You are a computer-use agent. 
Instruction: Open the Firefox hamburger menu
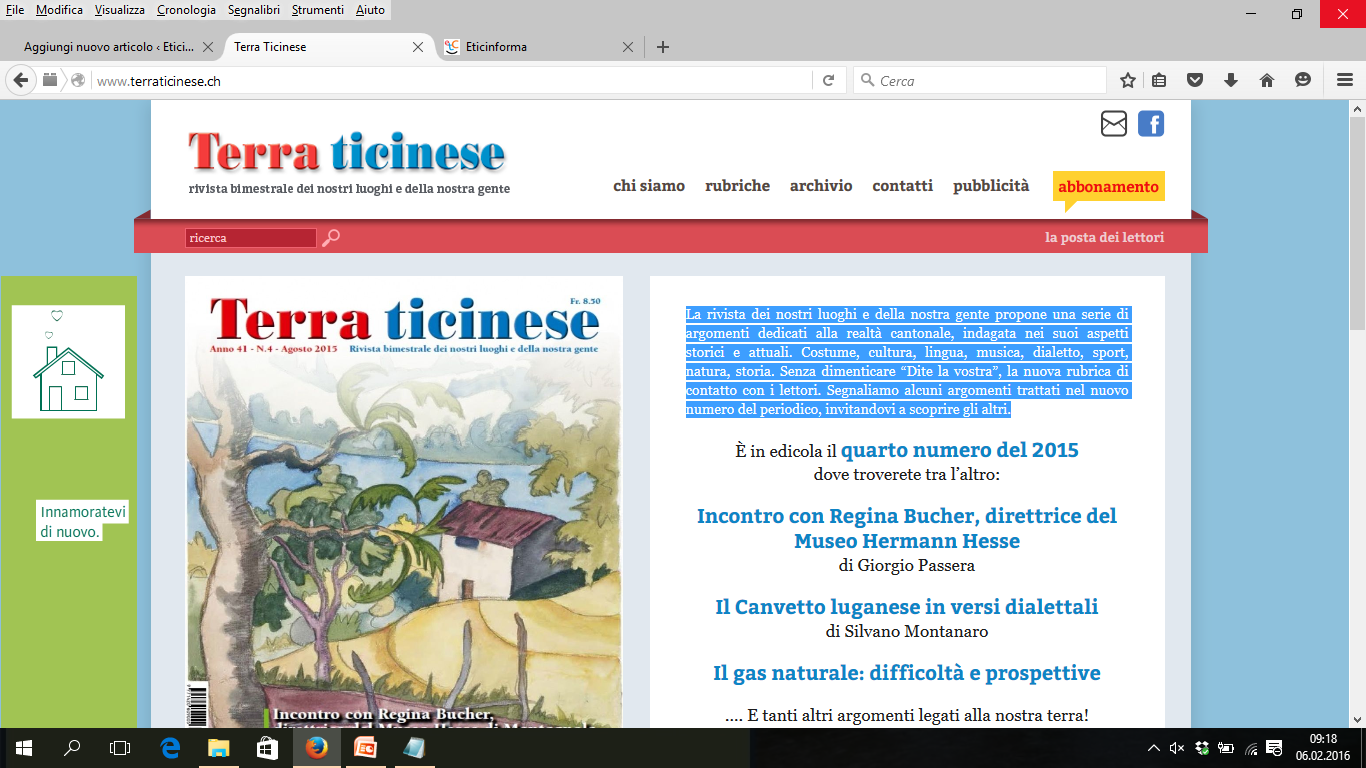coord(1345,81)
